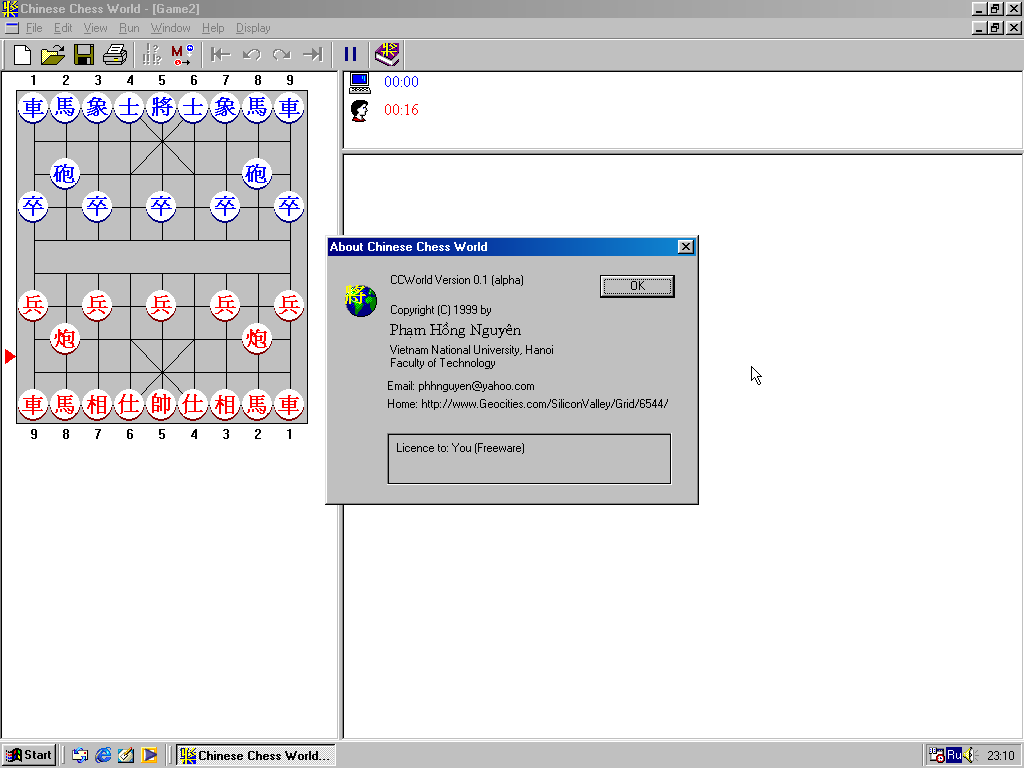Open the Window menu

(170, 28)
